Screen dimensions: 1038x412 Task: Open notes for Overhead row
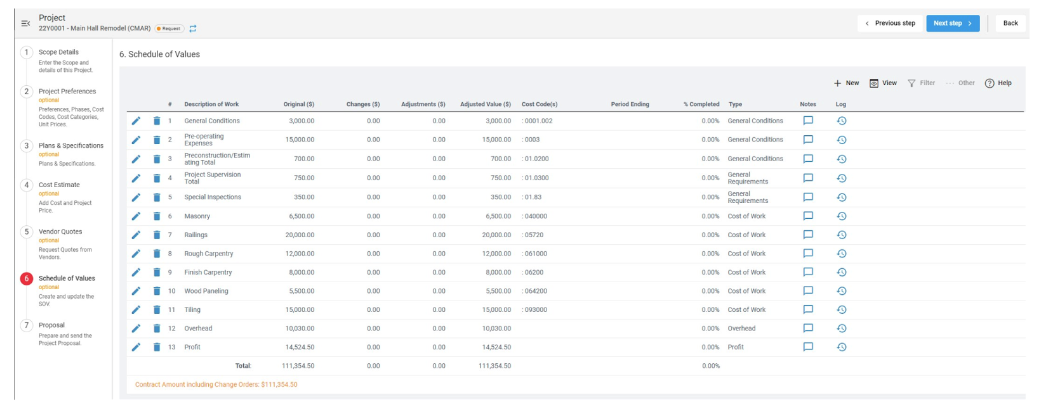coord(808,329)
